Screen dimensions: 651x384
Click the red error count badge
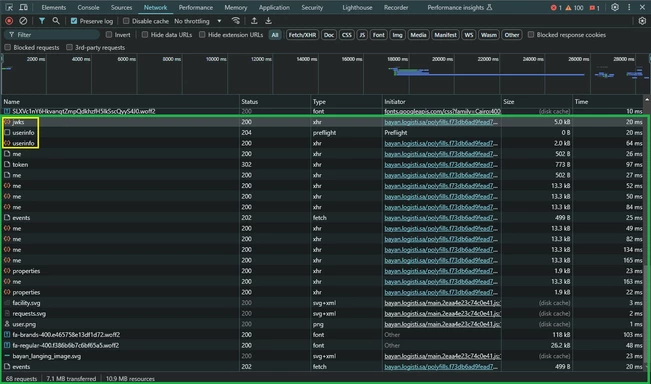point(556,7)
